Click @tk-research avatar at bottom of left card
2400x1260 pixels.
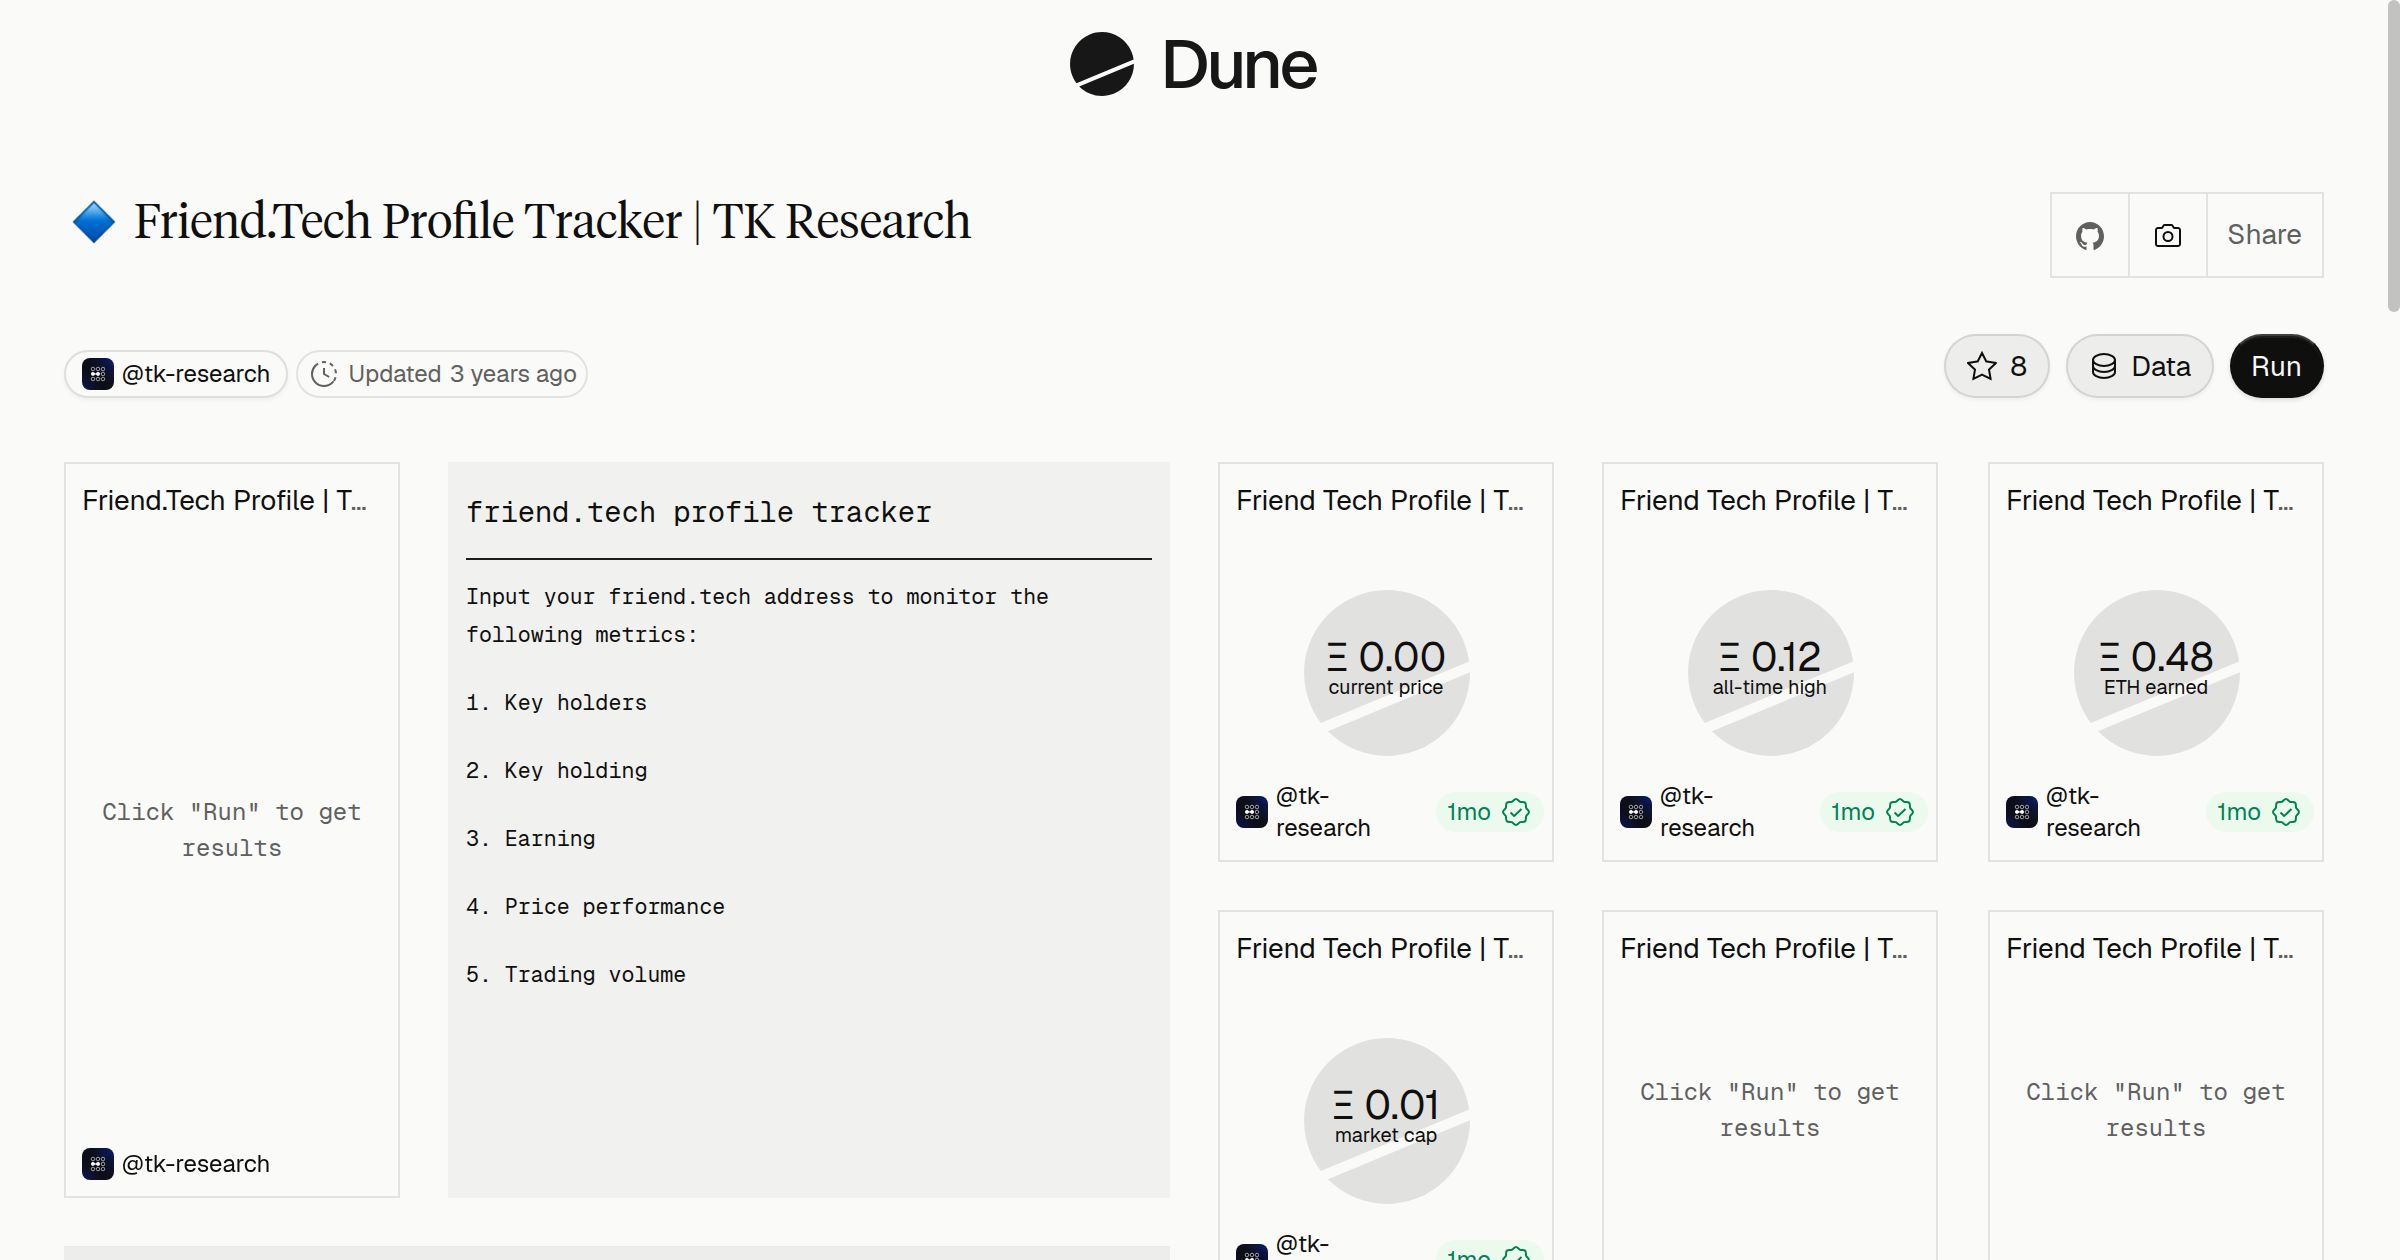tap(98, 1164)
